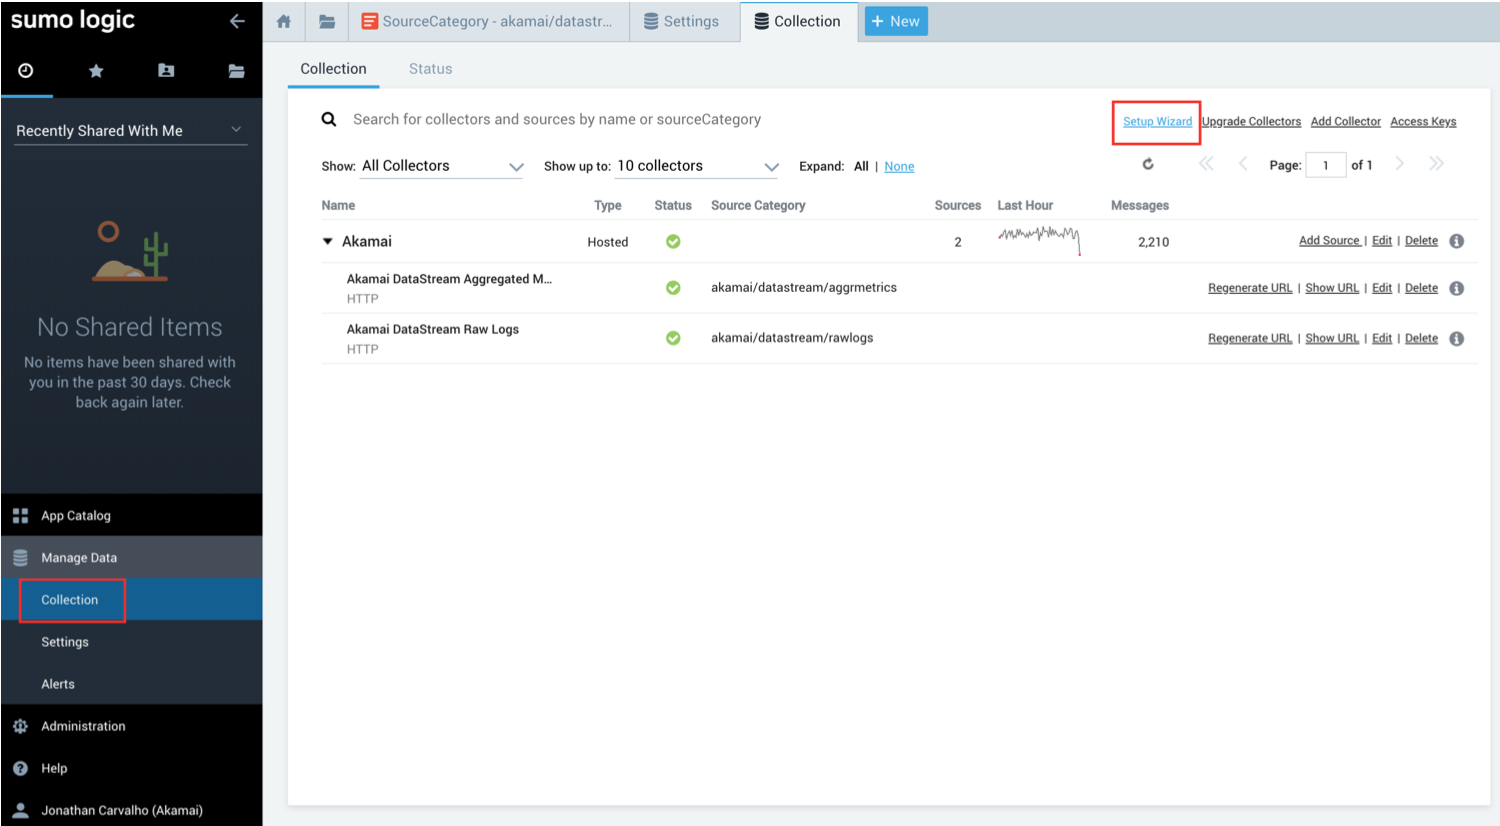Click the Messages column header
This screenshot has height=826, width=1500.
[1140, 205]
